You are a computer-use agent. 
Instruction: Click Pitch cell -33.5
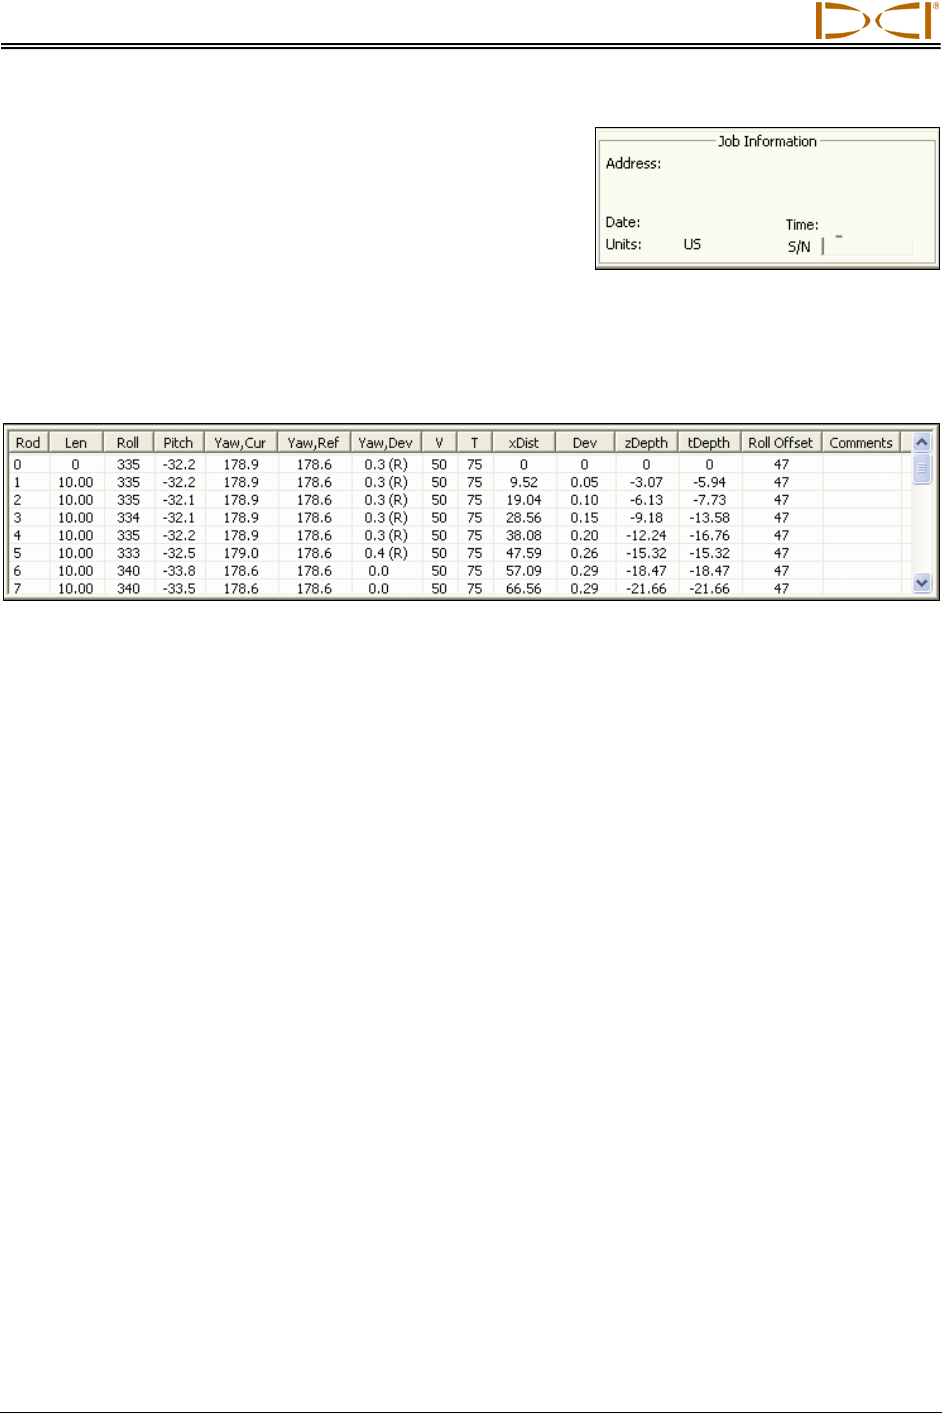click(x=179, y=589)
